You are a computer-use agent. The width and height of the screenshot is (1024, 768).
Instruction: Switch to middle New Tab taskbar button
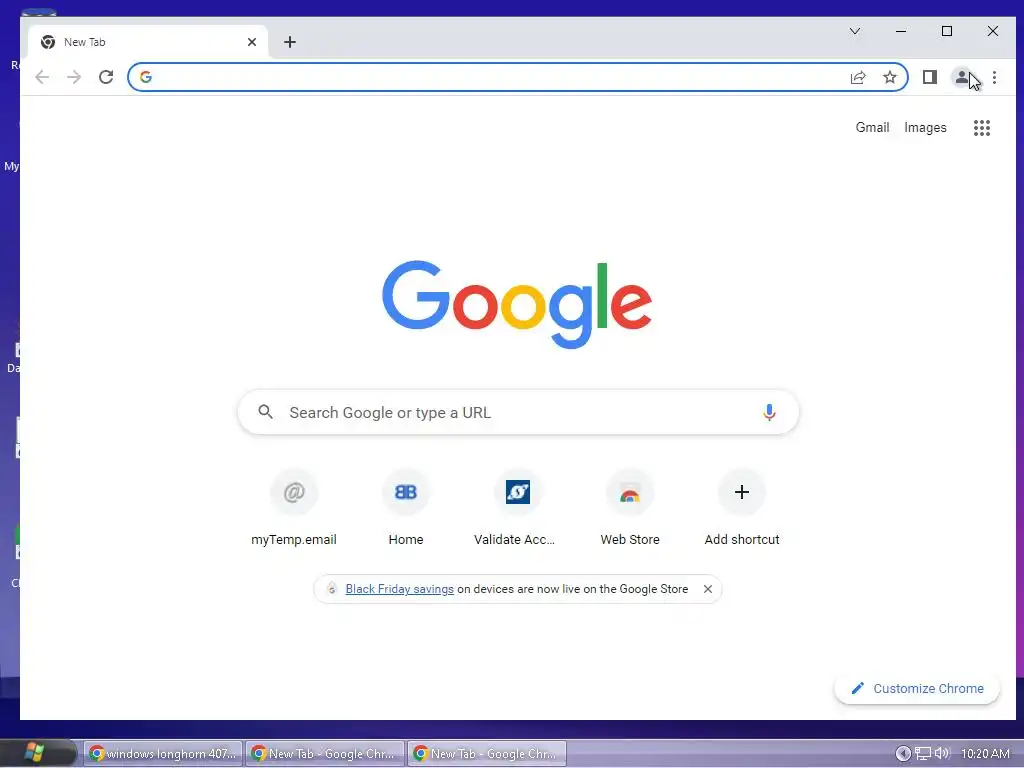click(325, 754)
